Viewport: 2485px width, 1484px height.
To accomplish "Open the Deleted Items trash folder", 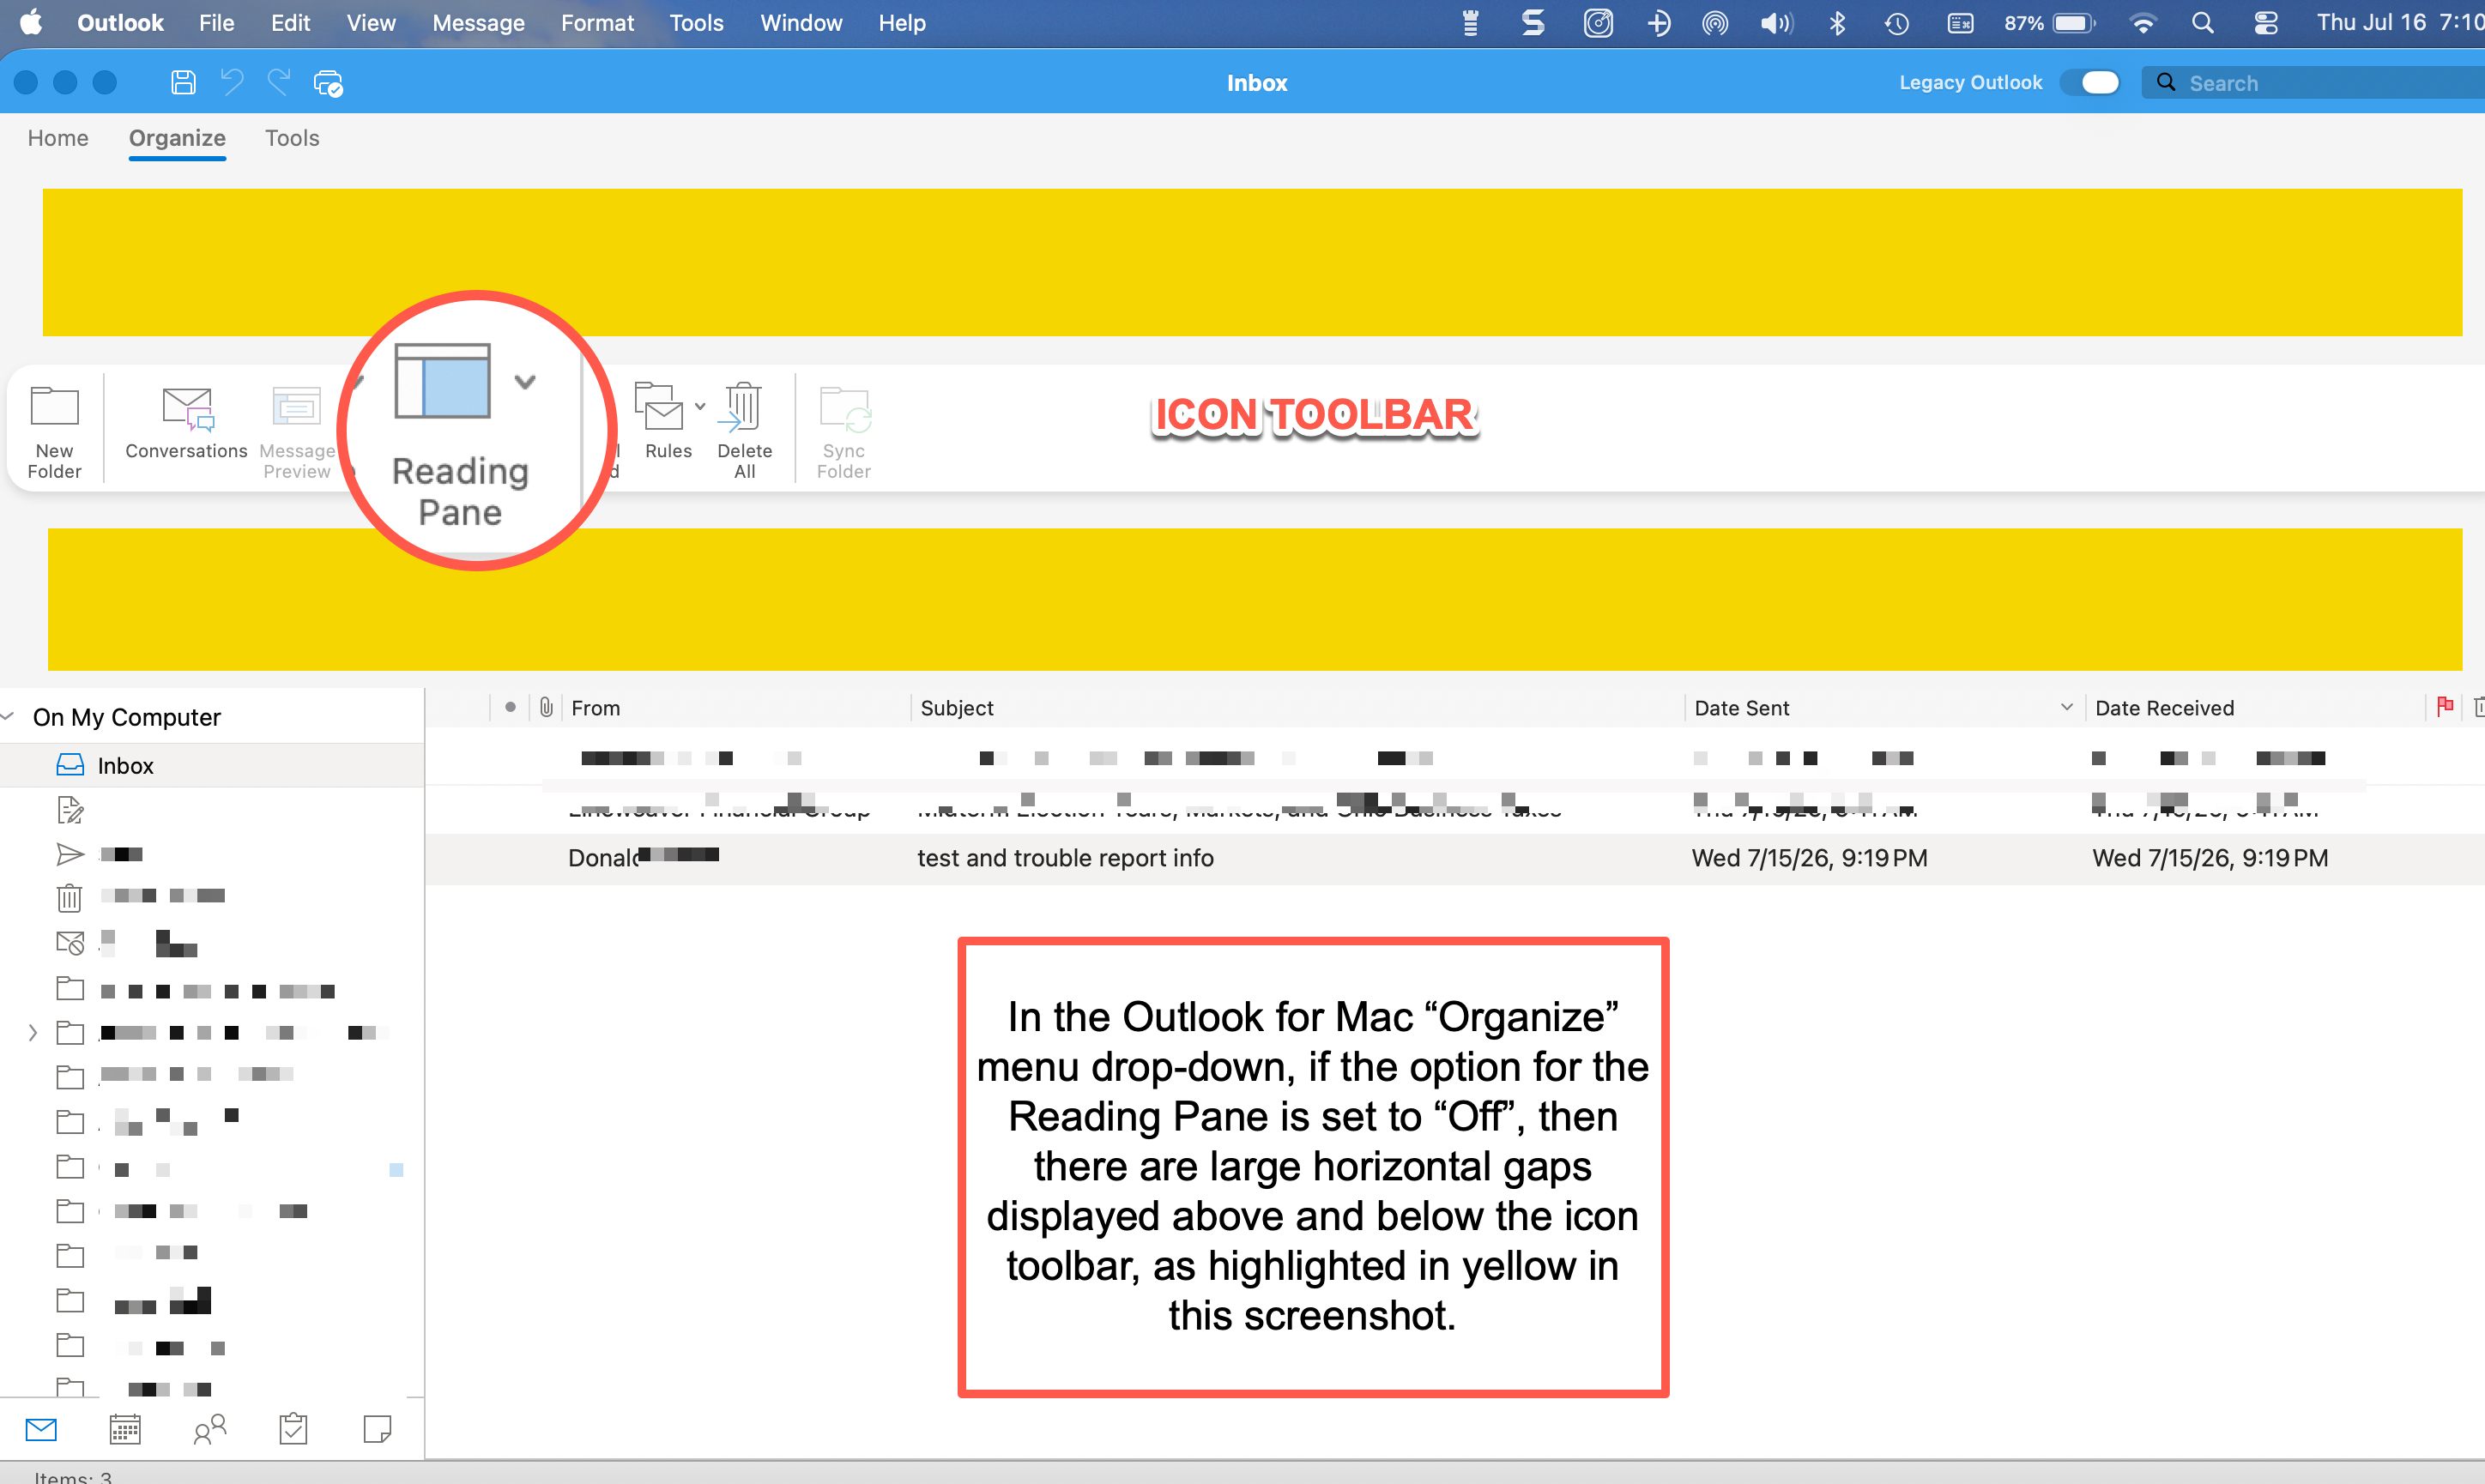I will pos(70,897).
